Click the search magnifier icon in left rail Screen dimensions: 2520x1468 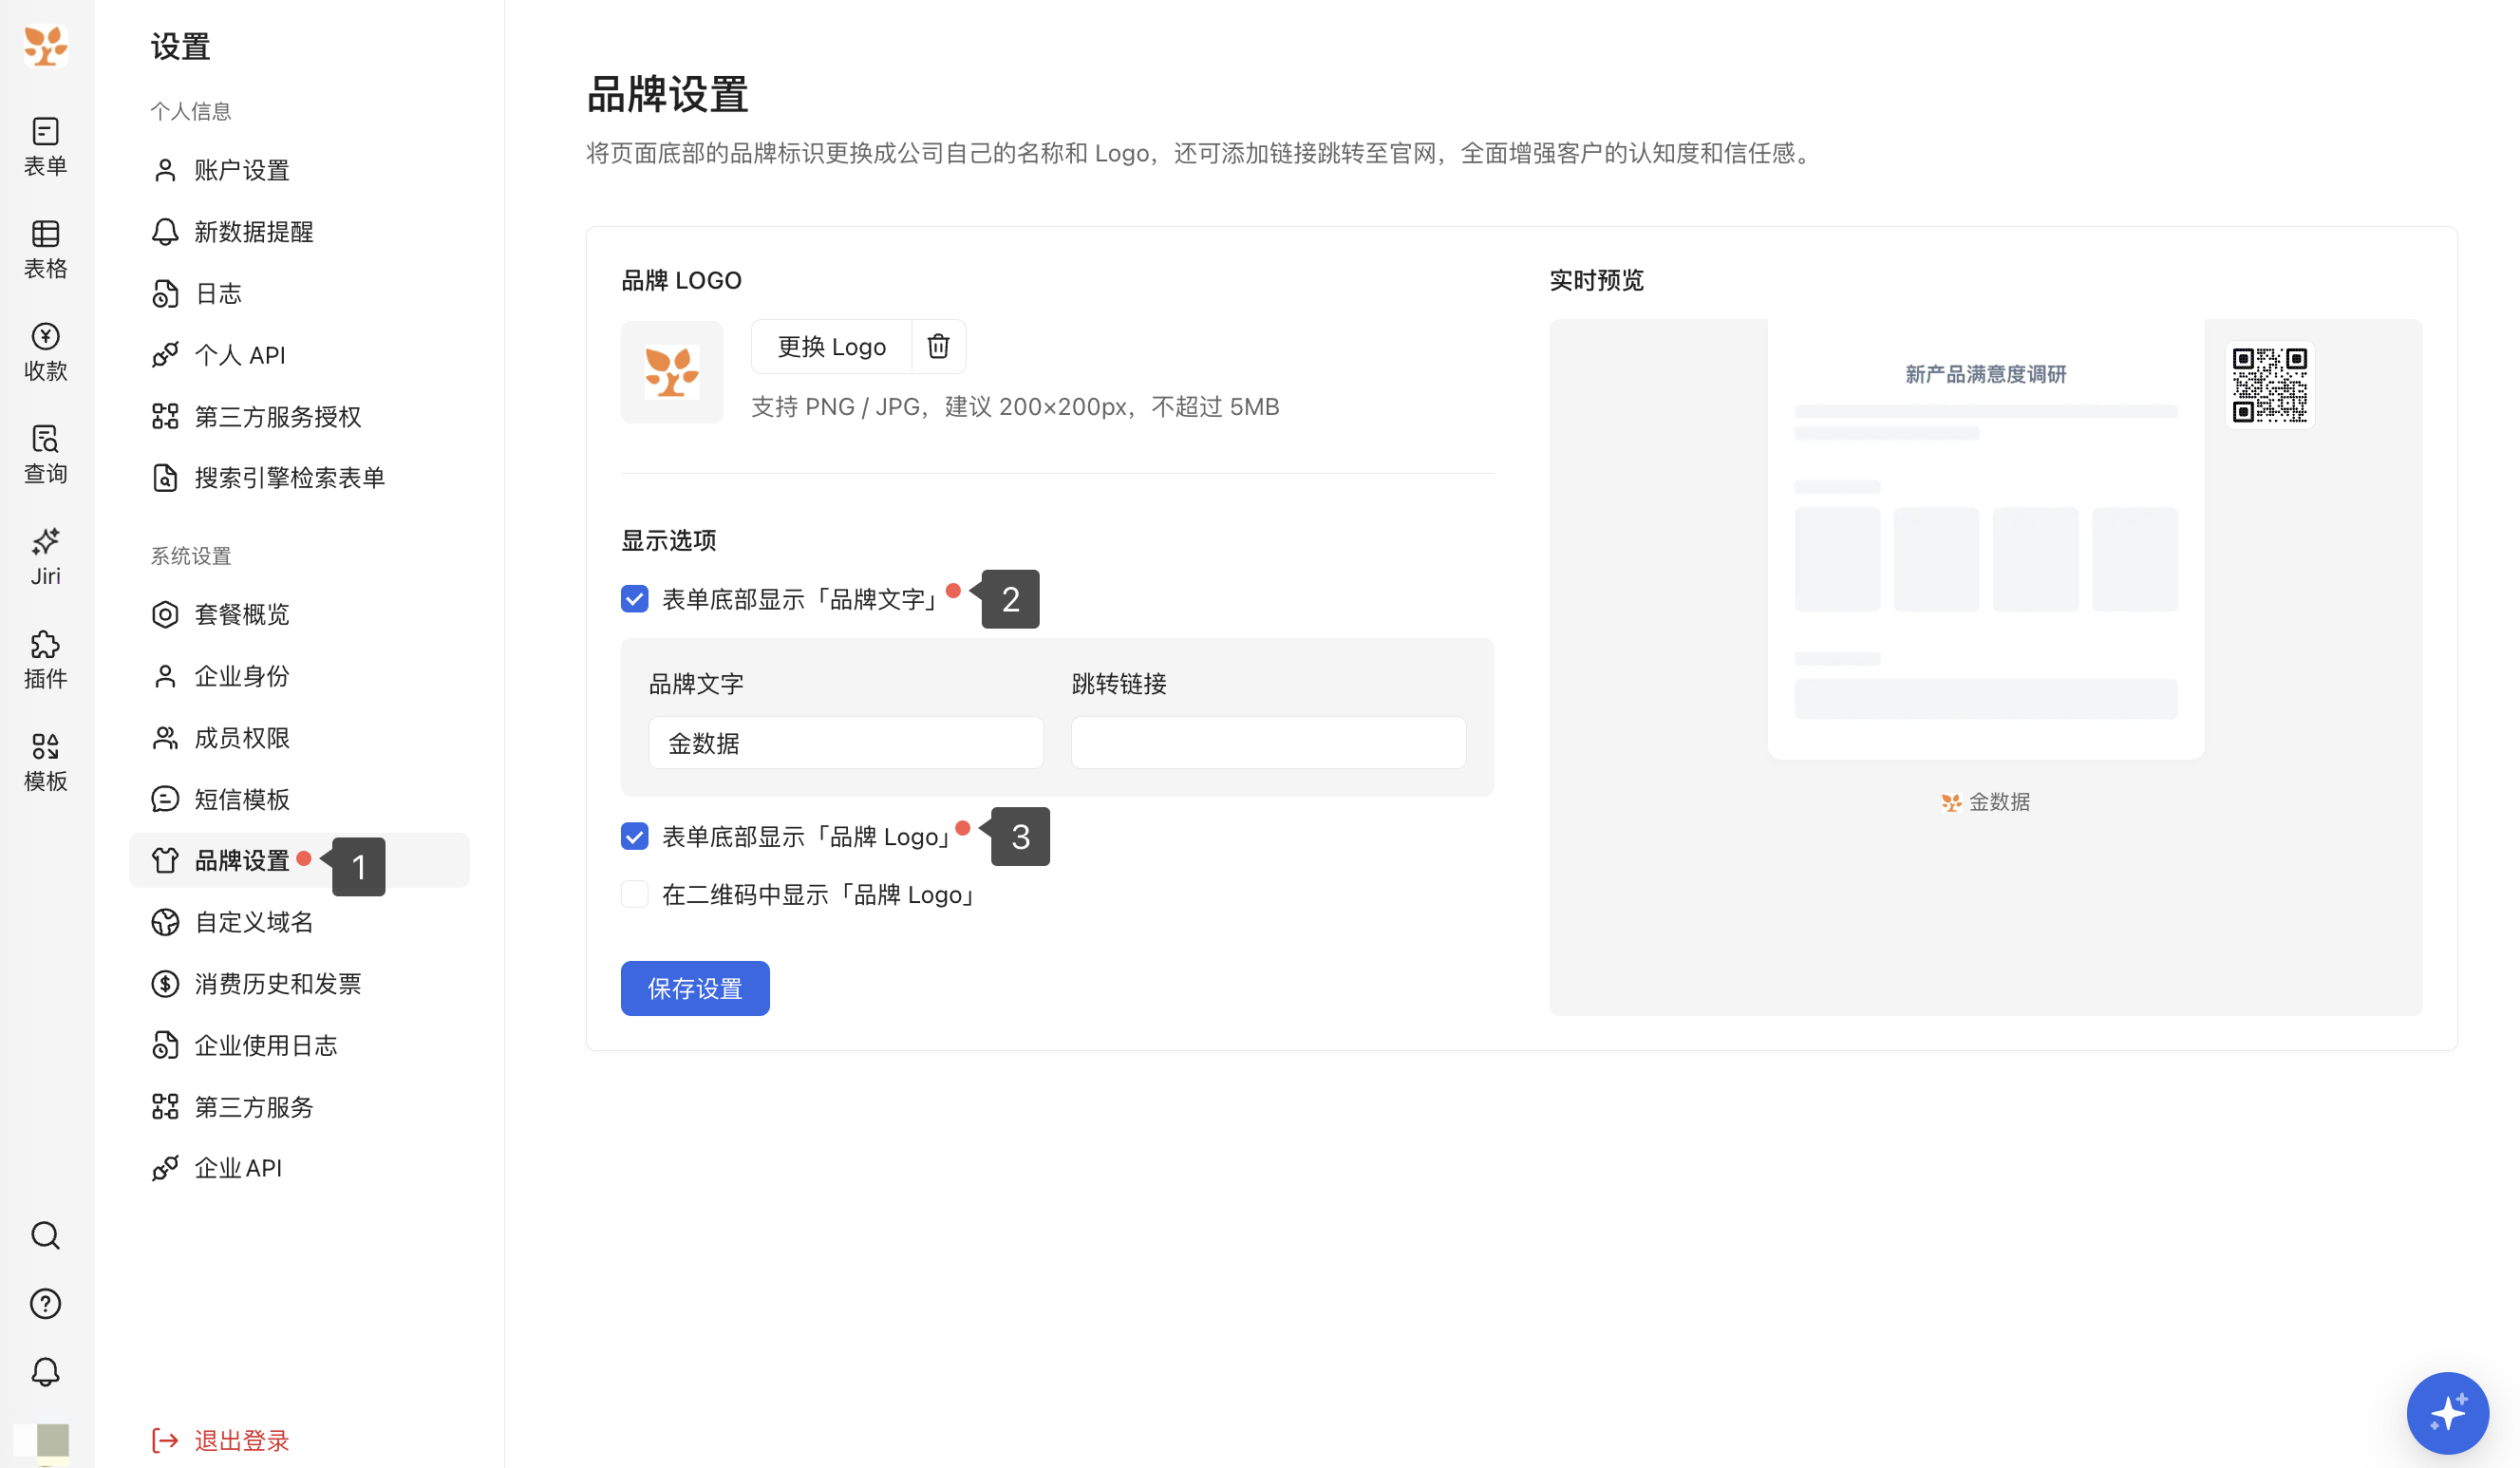[45, 1236]
